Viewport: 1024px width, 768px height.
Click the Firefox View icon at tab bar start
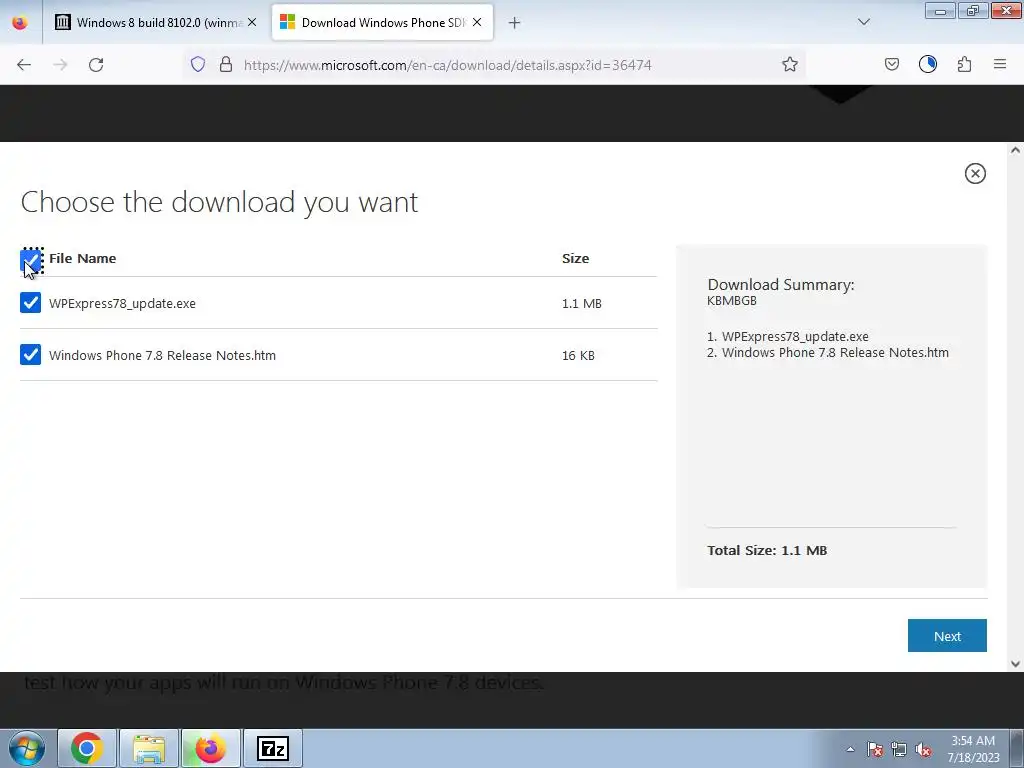(20, 22)
